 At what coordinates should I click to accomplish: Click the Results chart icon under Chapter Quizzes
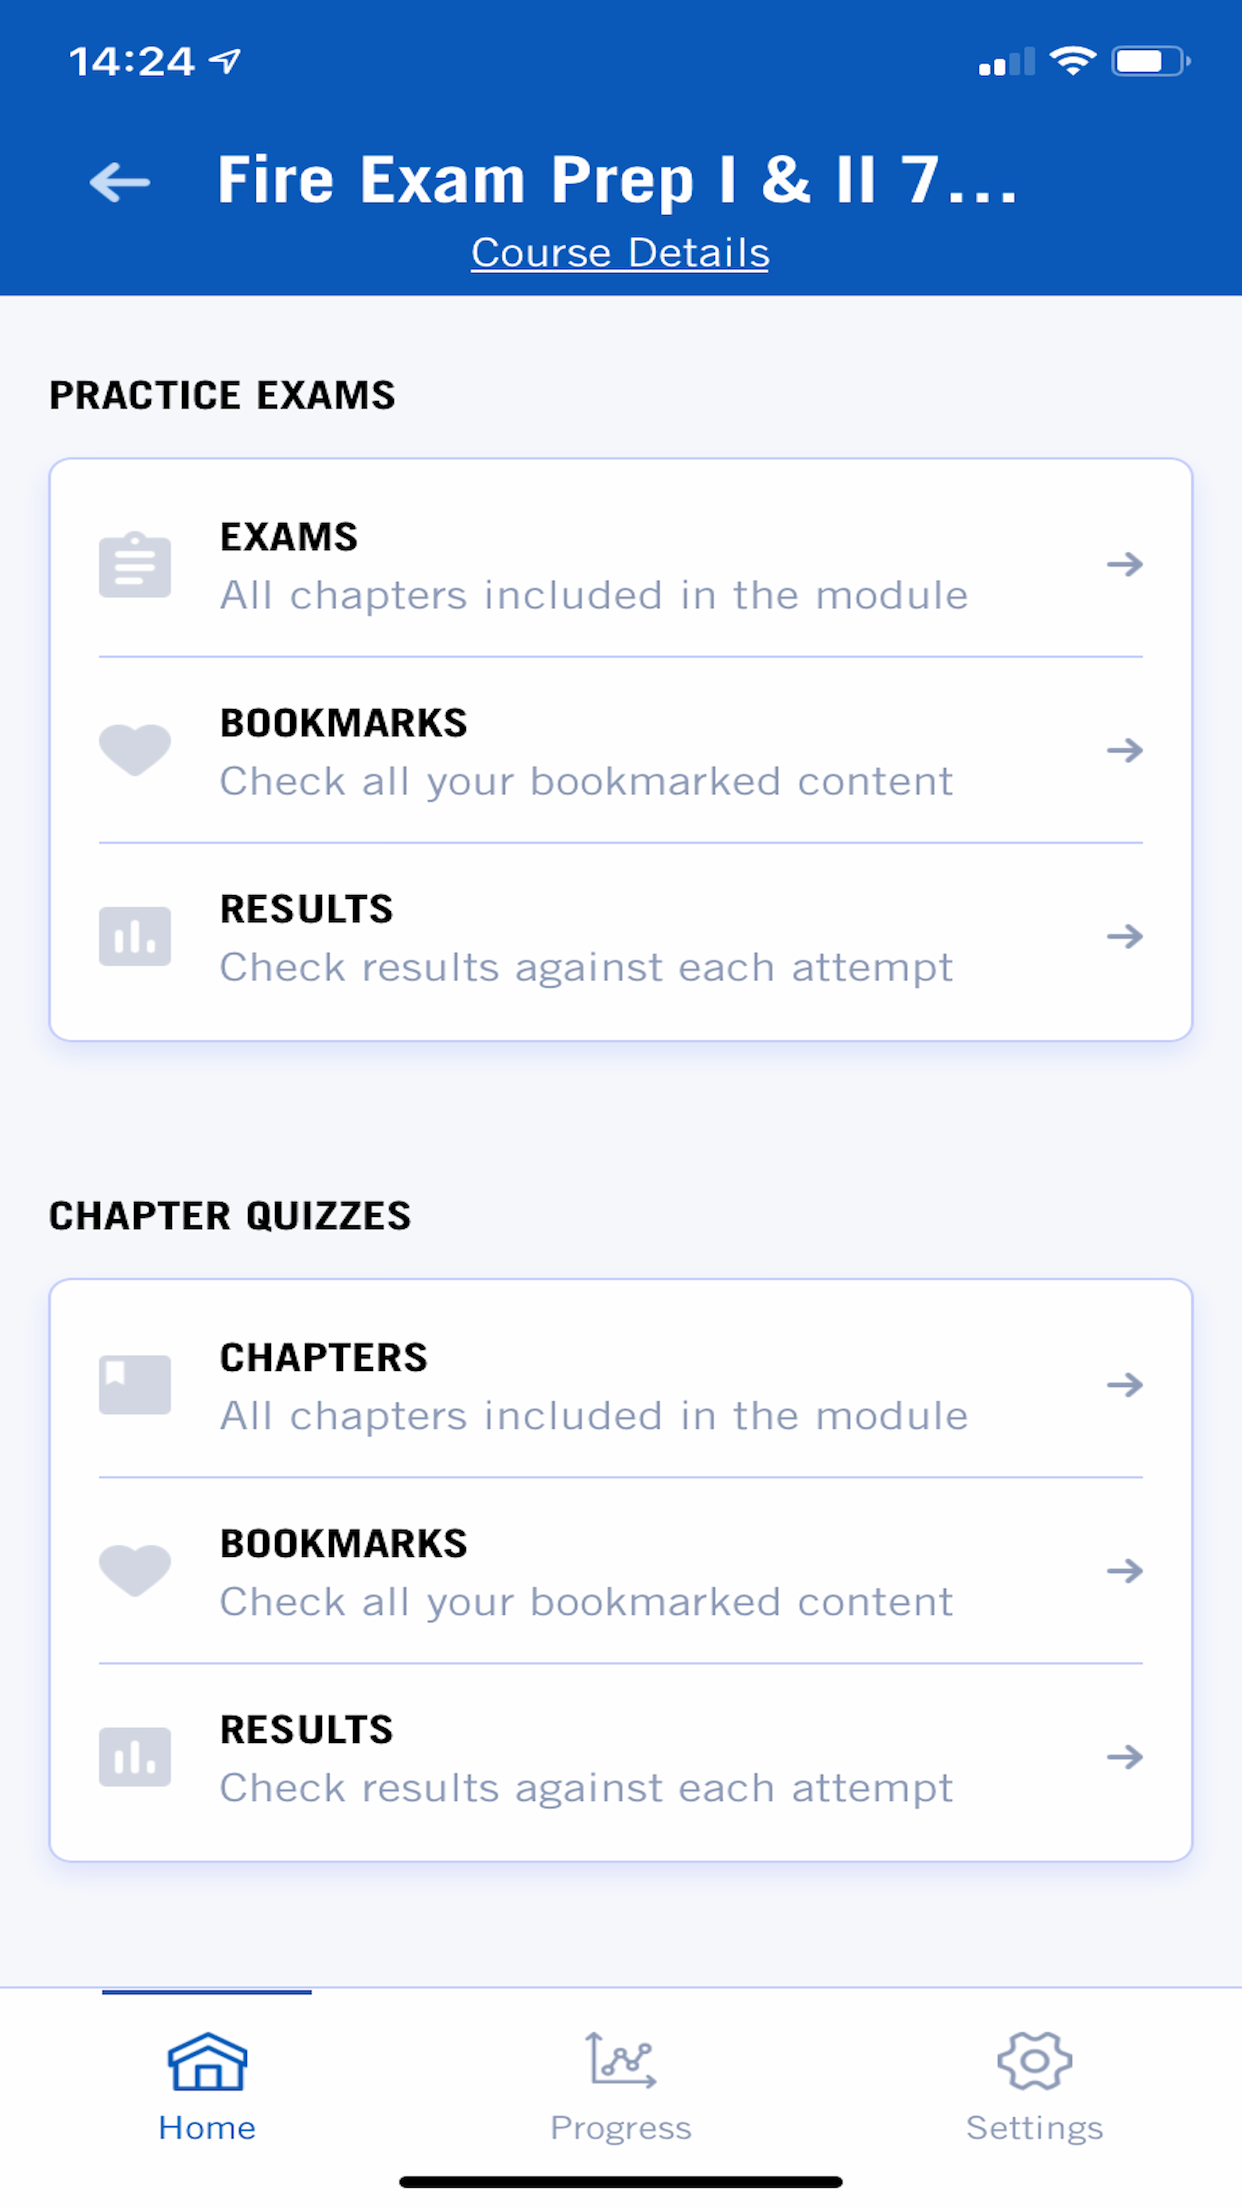[x=135, y=1757]
